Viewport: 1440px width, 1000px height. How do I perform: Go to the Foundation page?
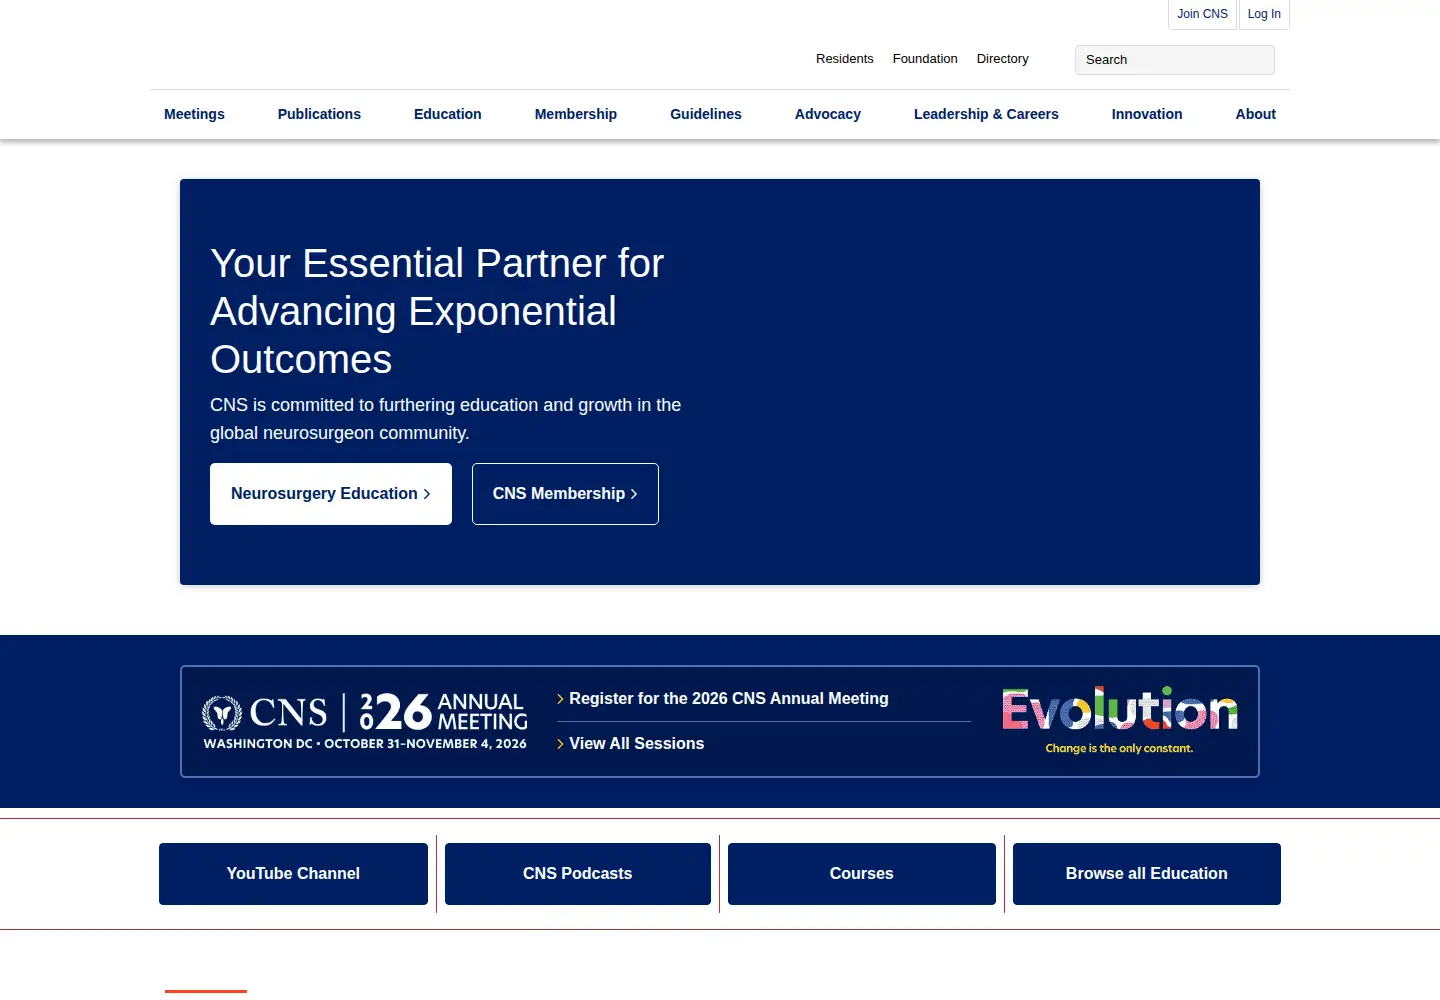[925, 59]
